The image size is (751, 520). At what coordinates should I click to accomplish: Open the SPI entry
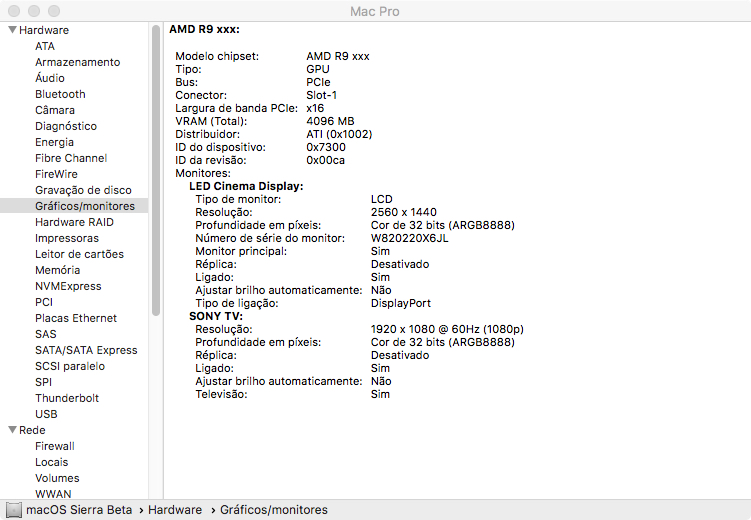click(x=43, y=382)
